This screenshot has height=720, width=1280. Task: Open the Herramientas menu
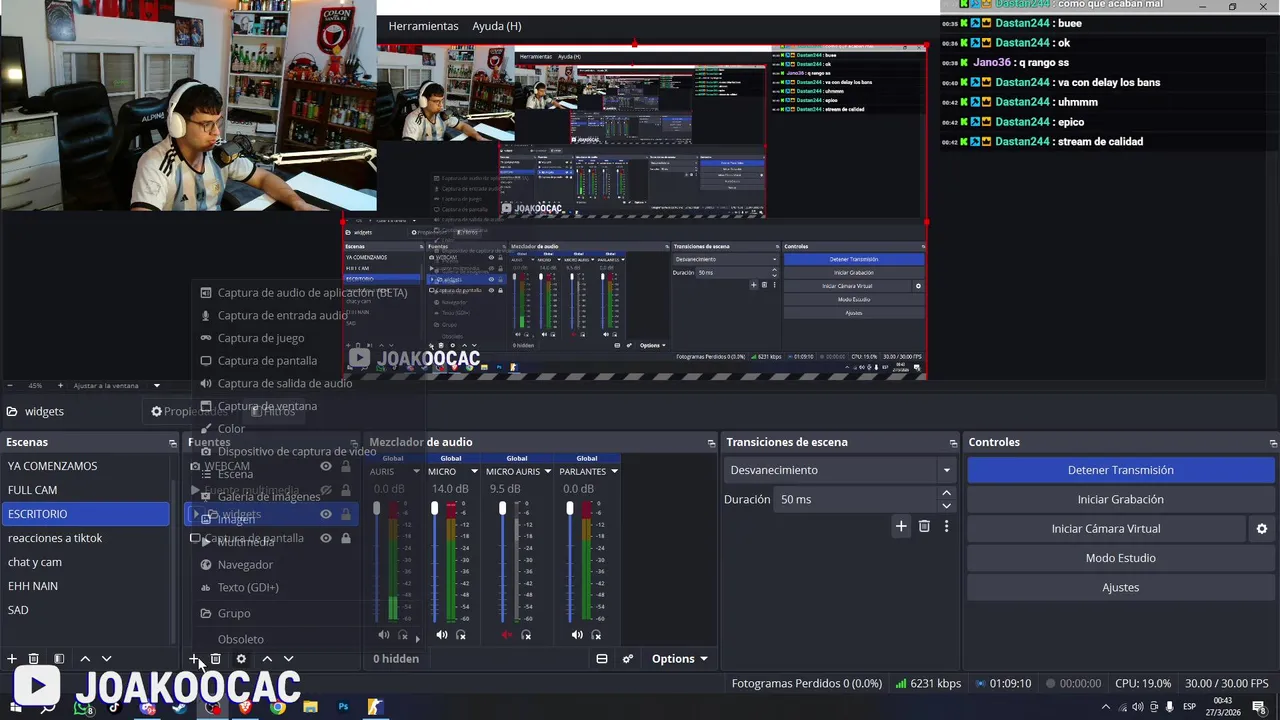click(423, 26)
